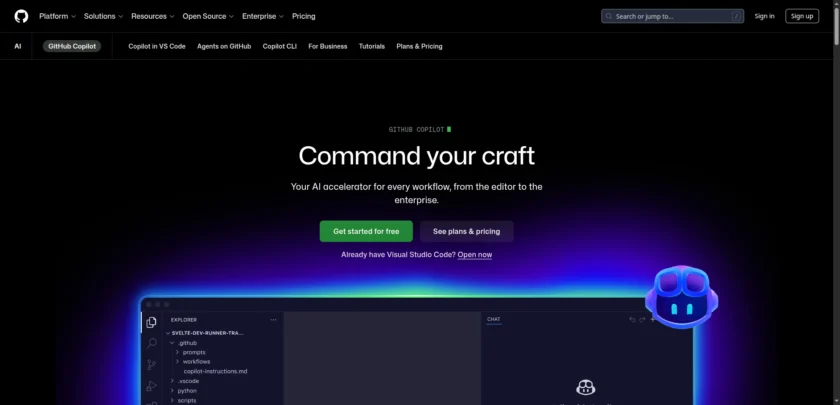Expand the python folder
The width and height of the screenshot is (840, 405).
point(184,391)
